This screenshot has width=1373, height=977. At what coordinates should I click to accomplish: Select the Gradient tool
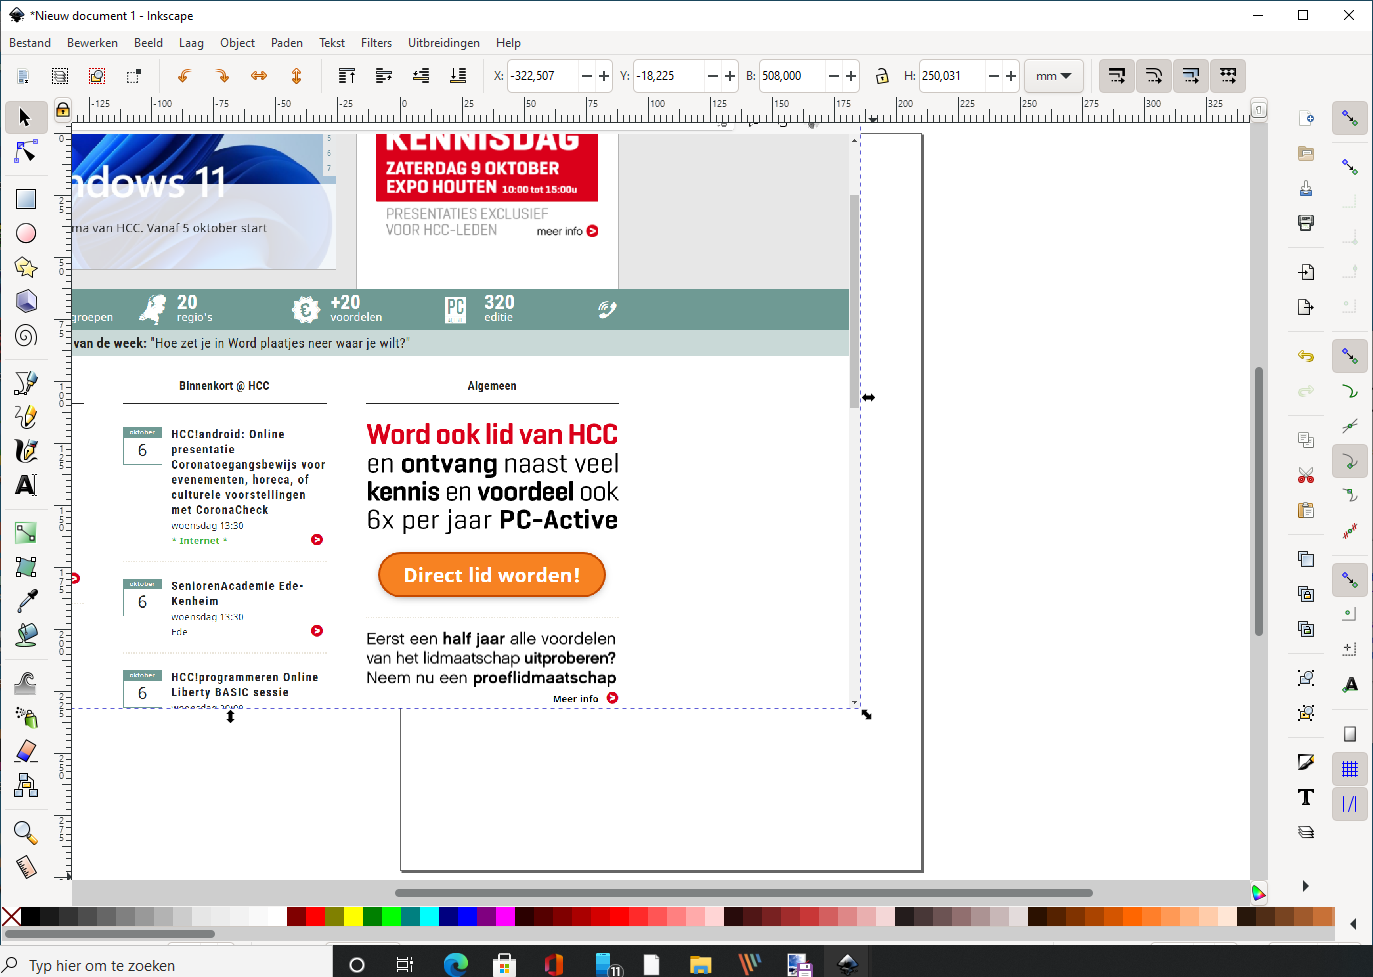coord(25,532)
